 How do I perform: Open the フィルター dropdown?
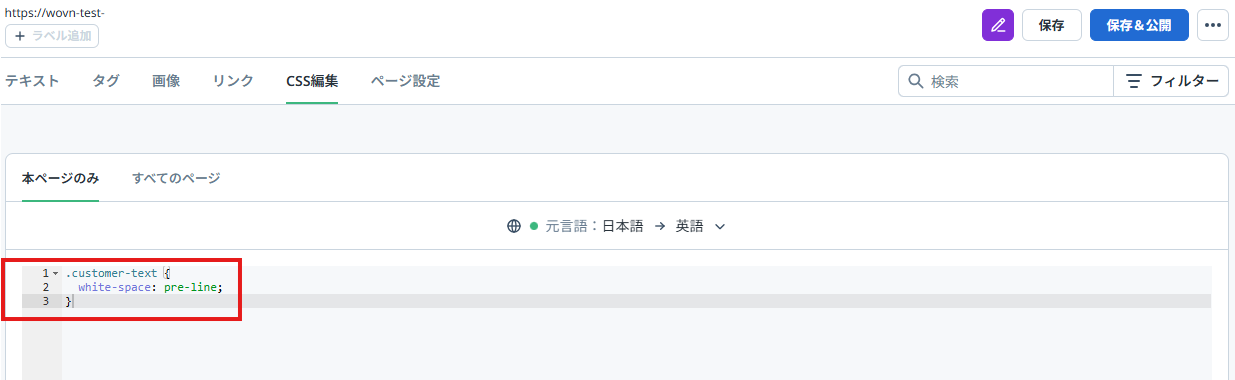click(x=1171, y=81)
